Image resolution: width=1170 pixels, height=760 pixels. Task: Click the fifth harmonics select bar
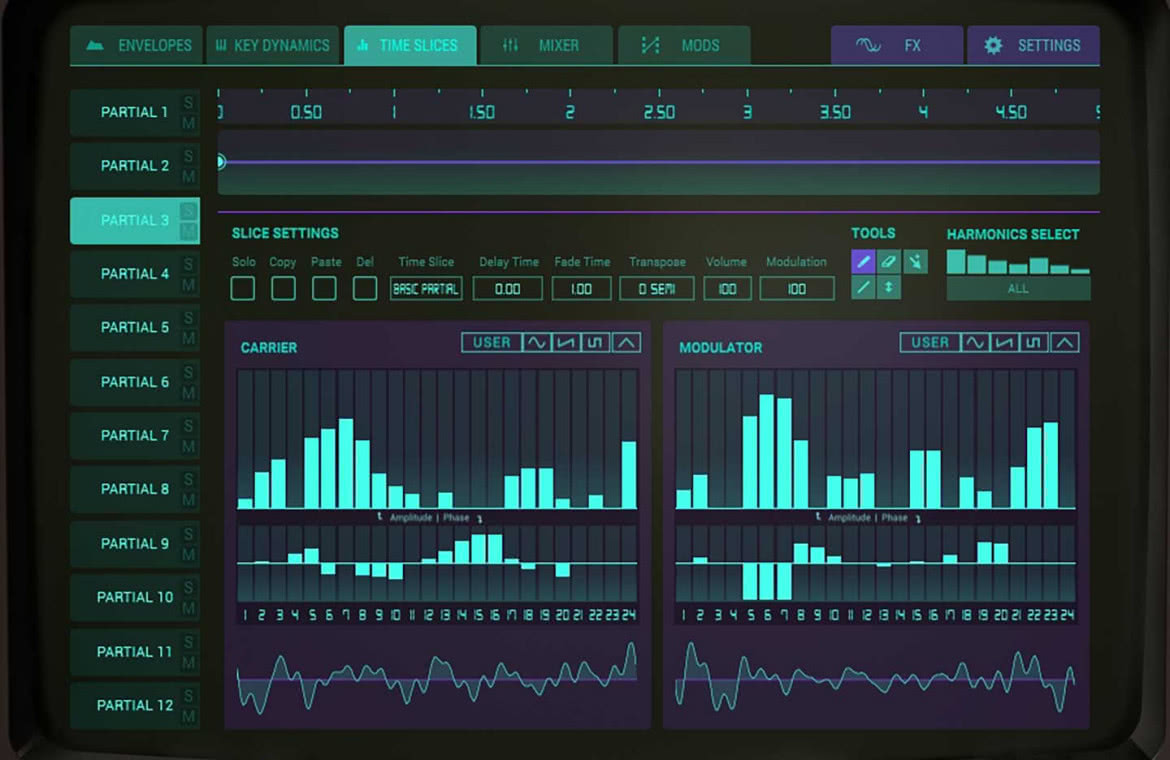1039,266
